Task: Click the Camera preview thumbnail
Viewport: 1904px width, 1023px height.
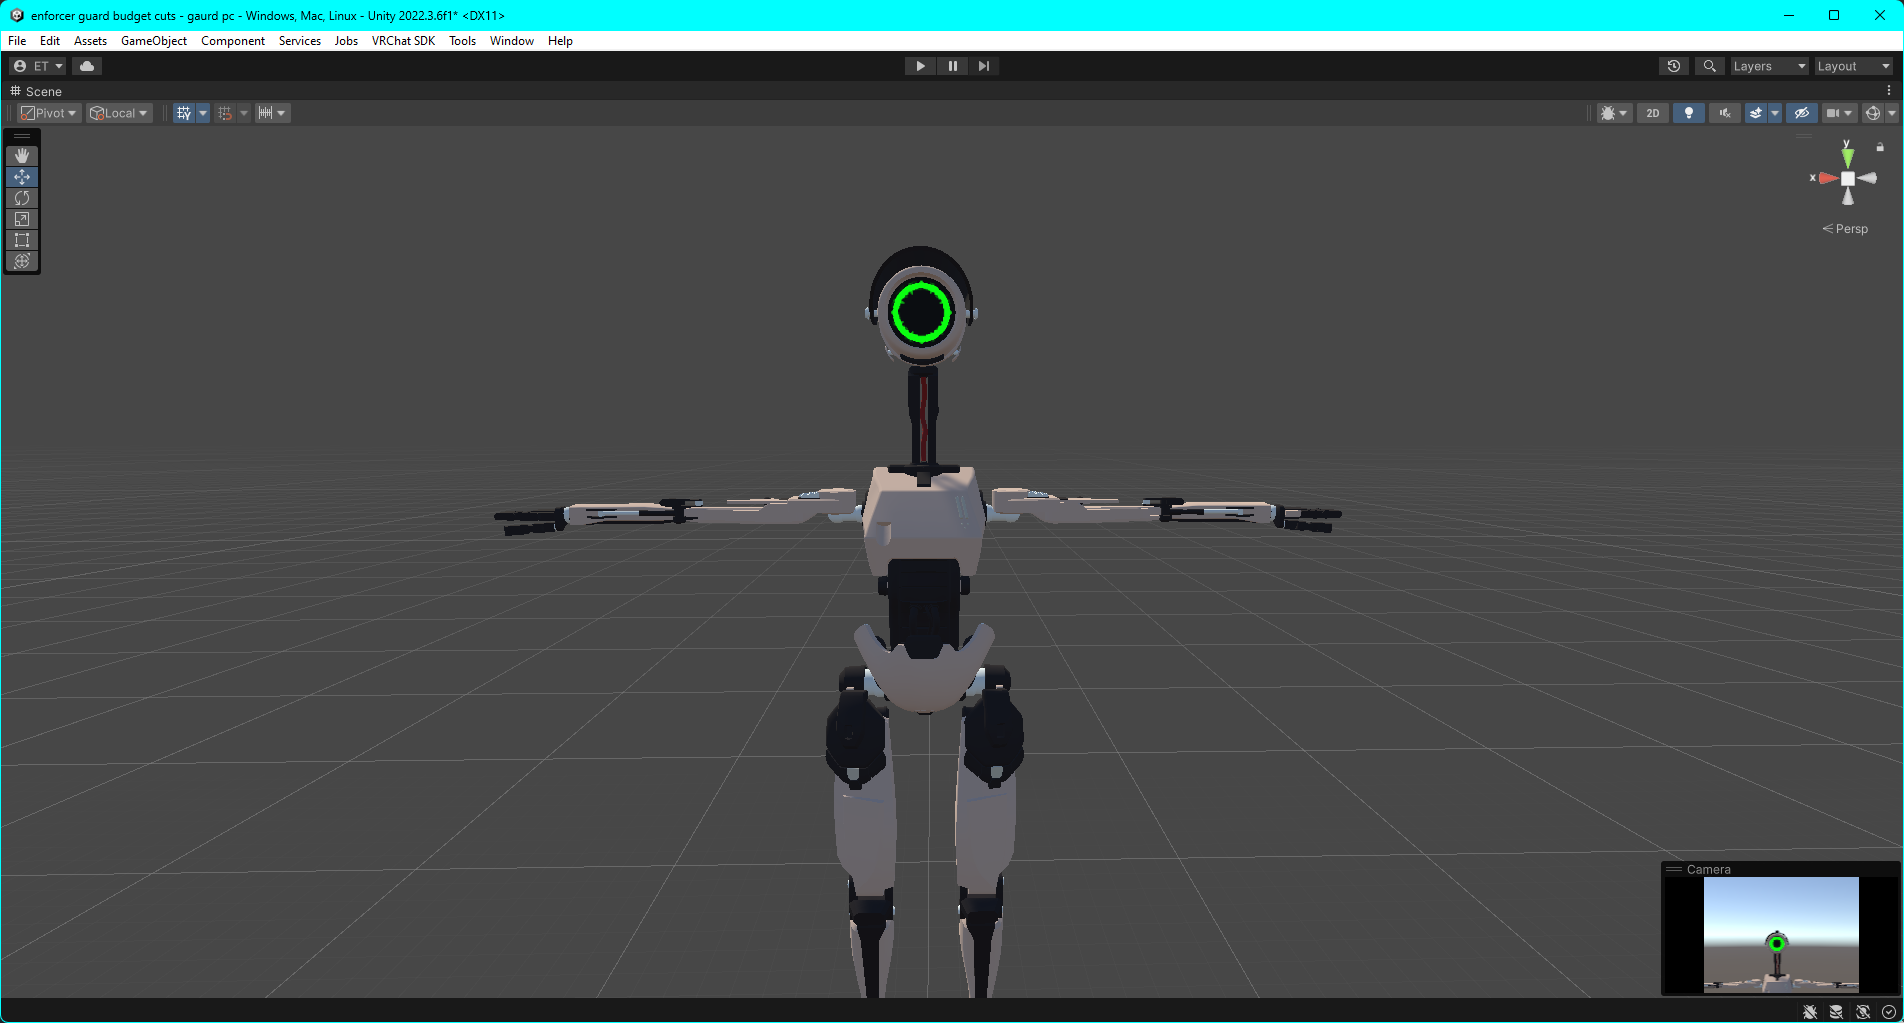Action: (x=1780, y=935)
